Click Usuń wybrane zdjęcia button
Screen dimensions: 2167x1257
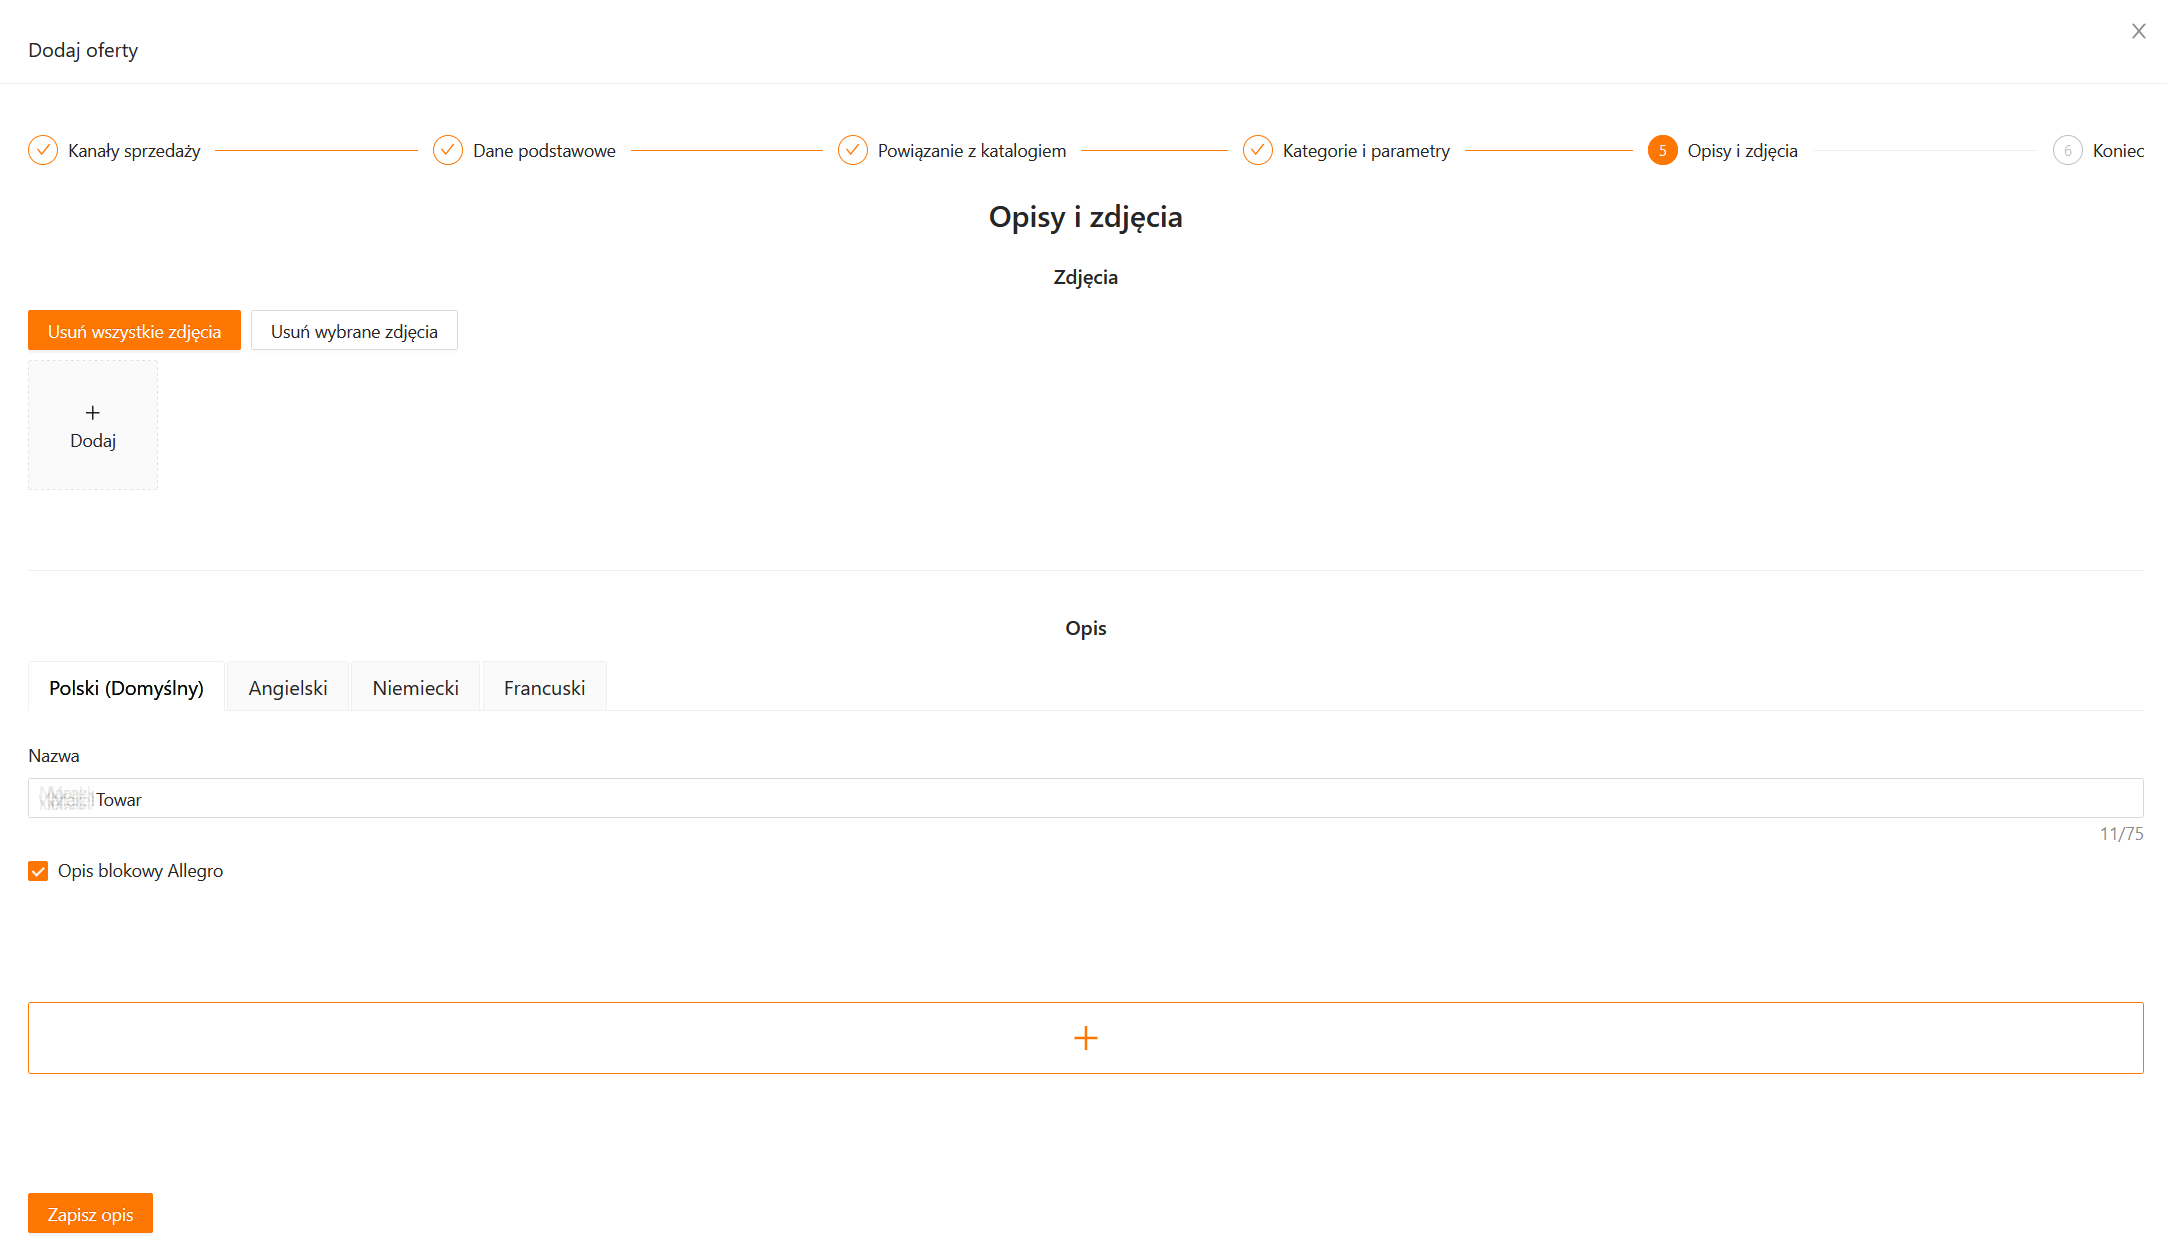click(x=354, y=331)
